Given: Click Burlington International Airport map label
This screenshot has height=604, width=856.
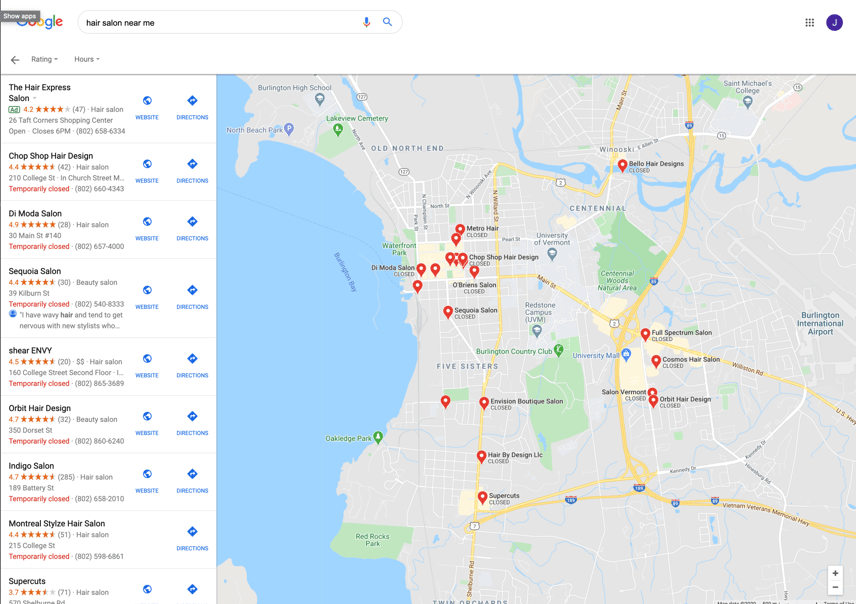Looking at the screenshot, I should pyautogui.click(x=820, y=323).
